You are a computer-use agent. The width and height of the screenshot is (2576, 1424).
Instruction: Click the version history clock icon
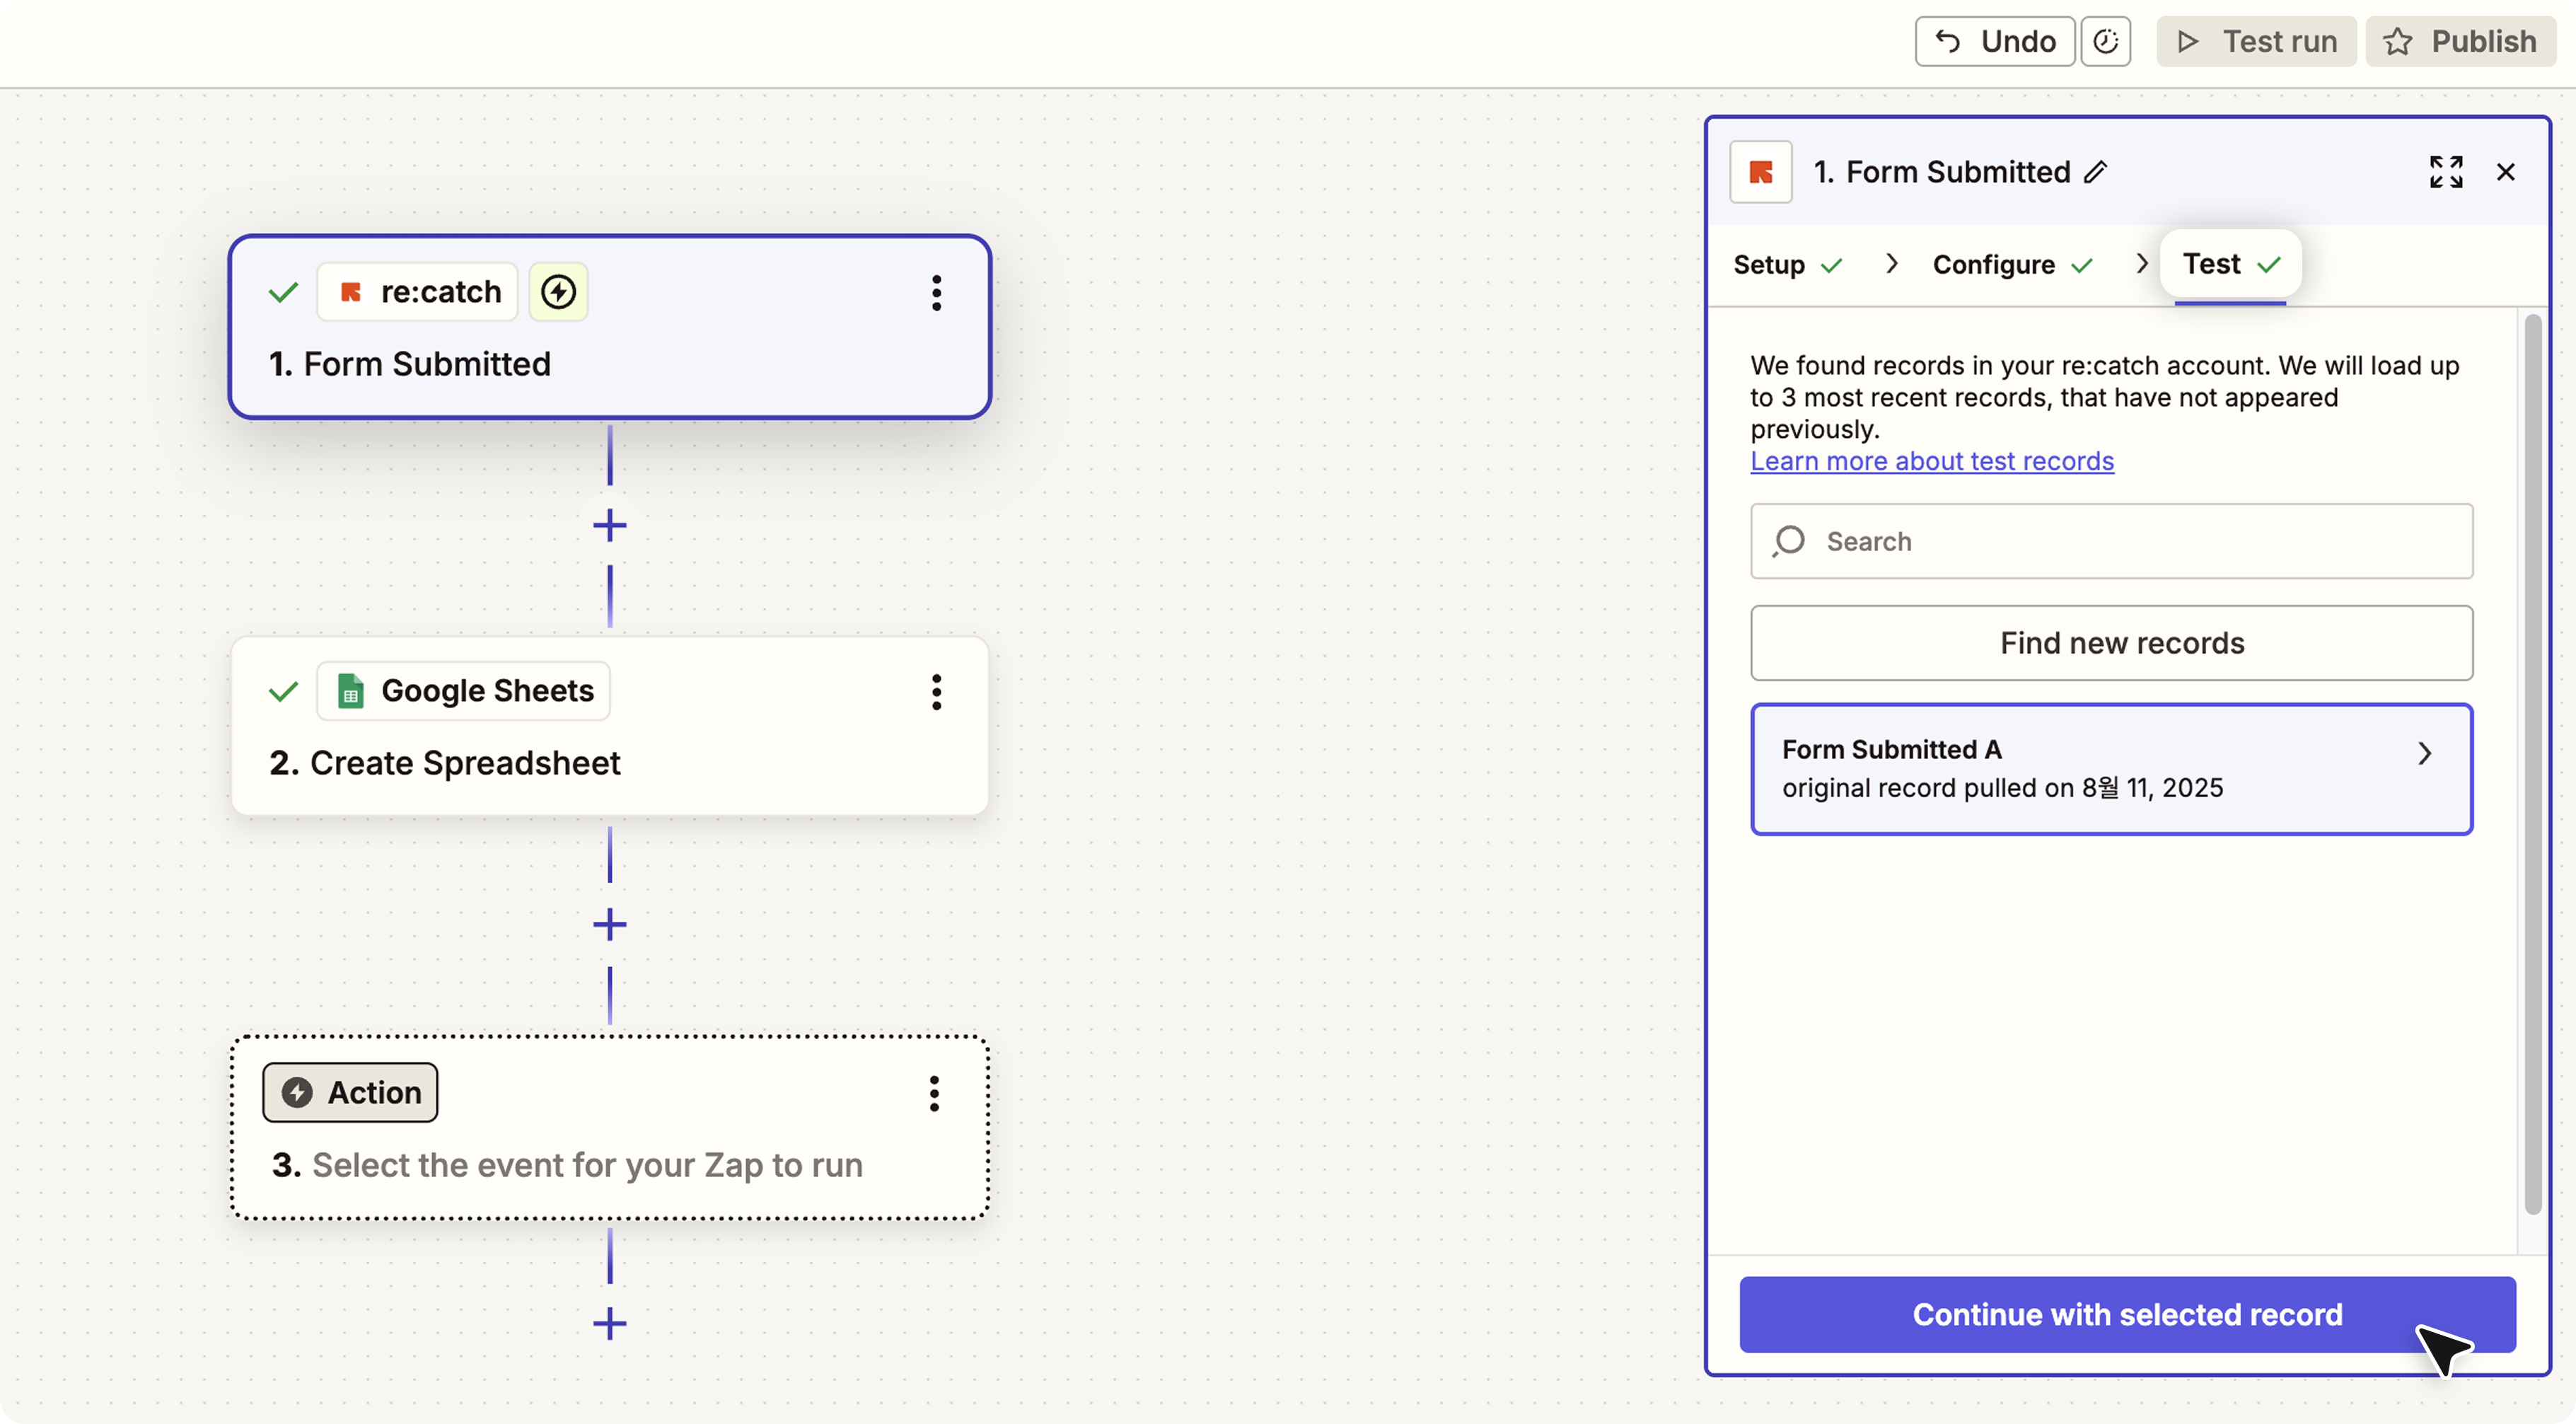pyautogui.click(x=2105, y=42)
